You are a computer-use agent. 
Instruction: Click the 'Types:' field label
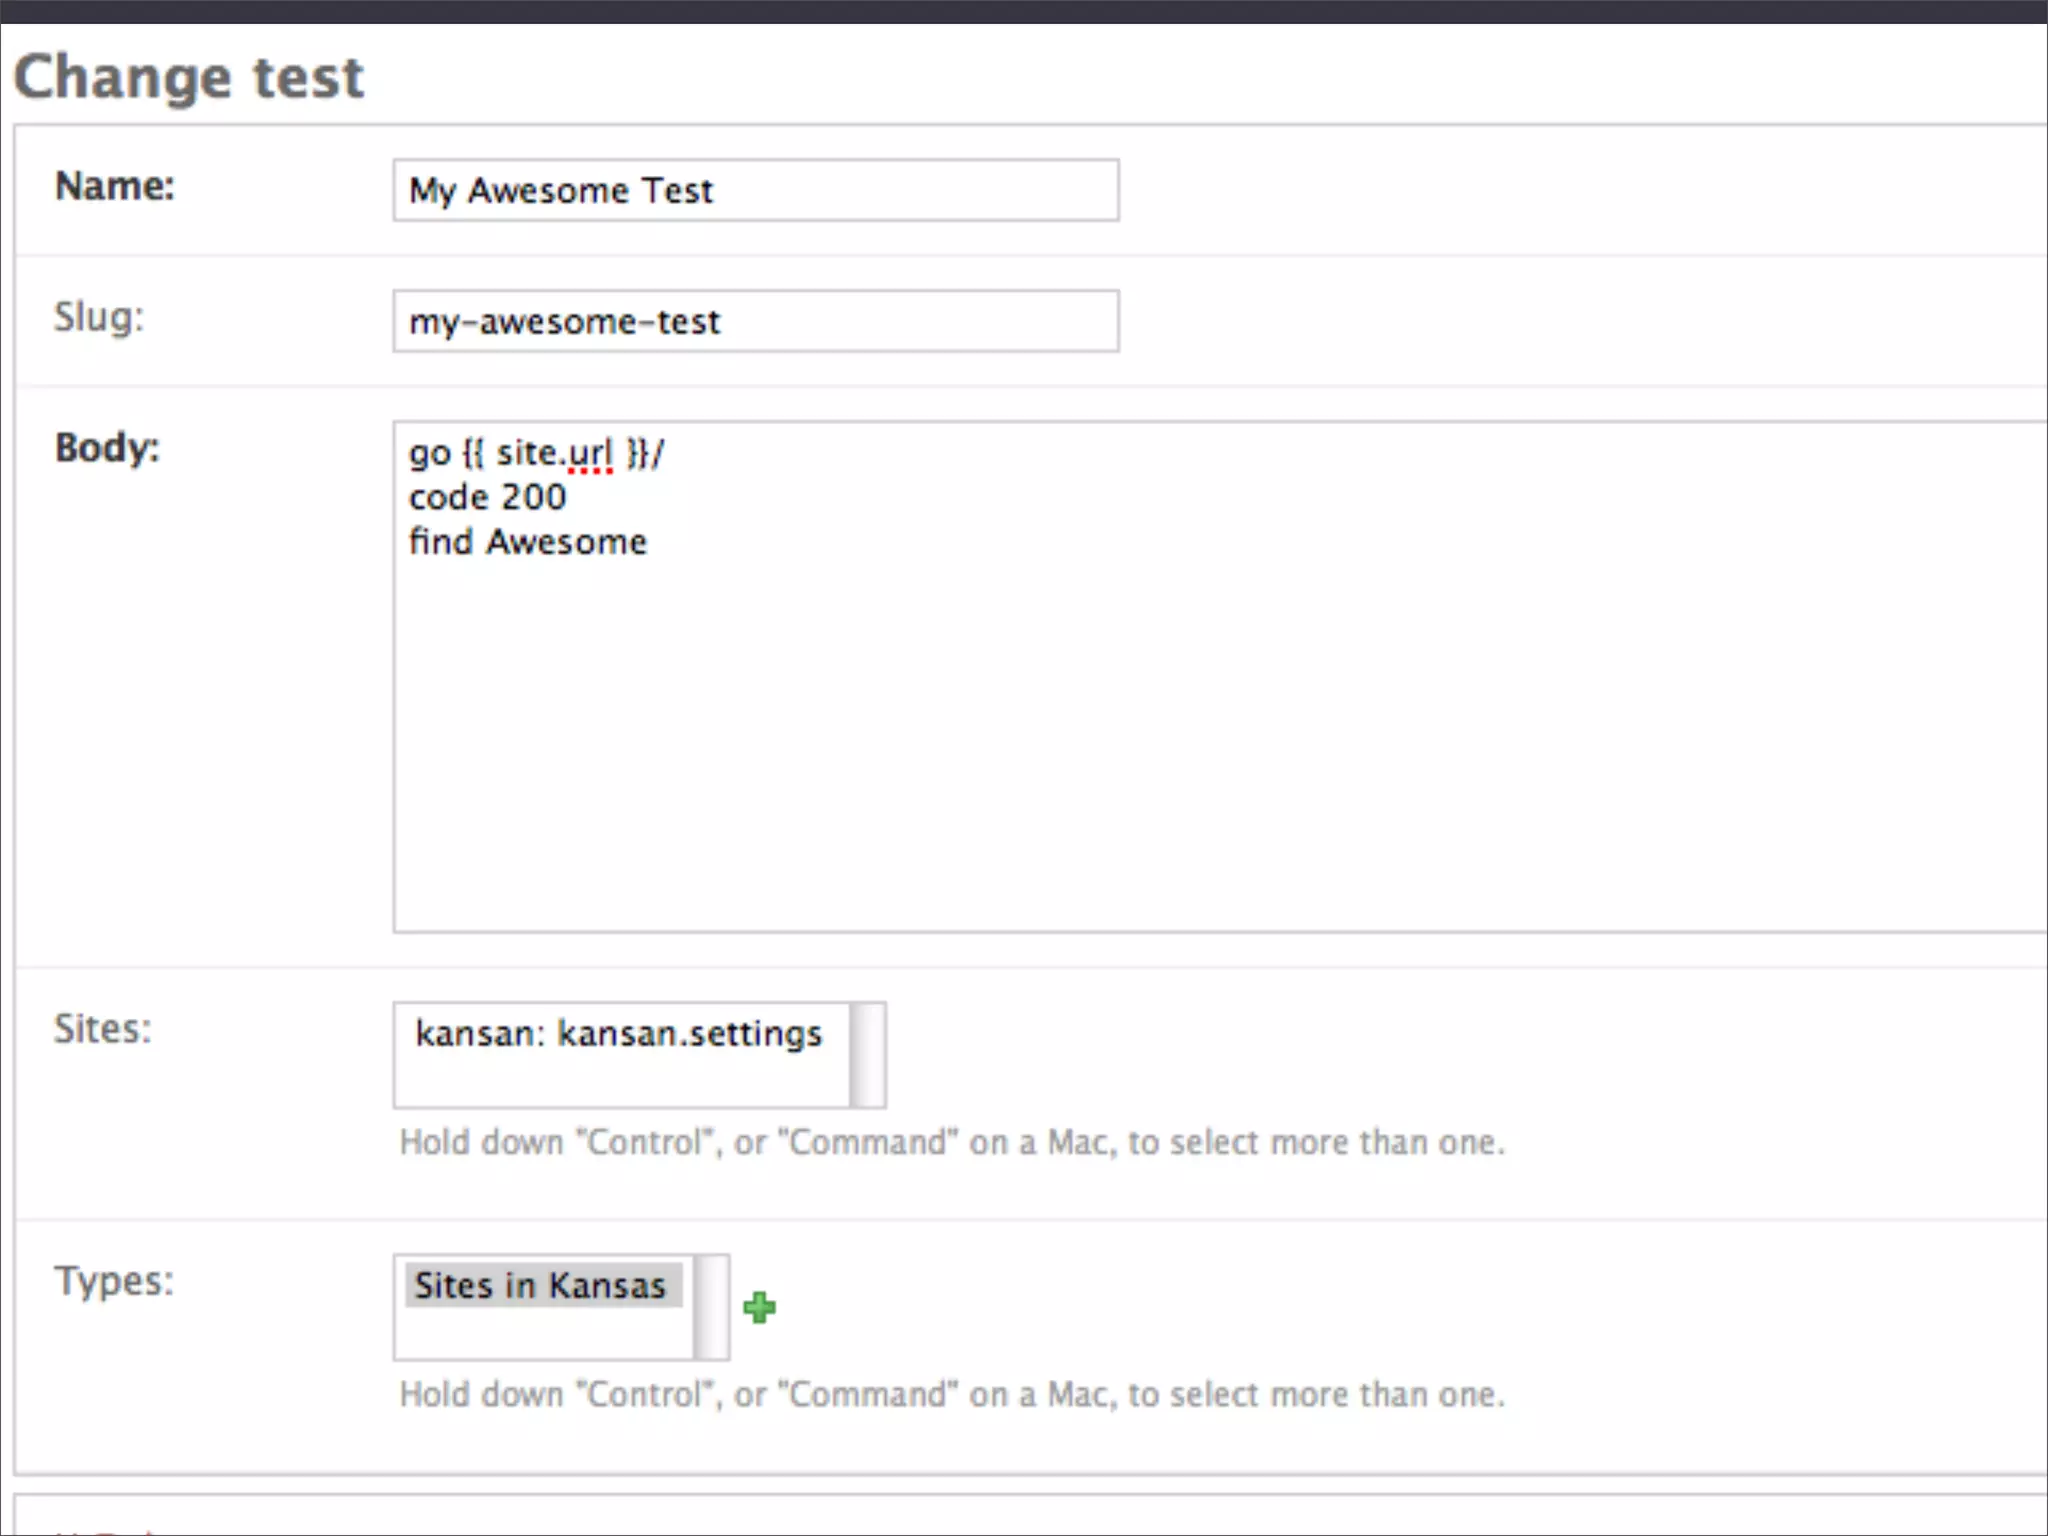tap(113, 1281)
